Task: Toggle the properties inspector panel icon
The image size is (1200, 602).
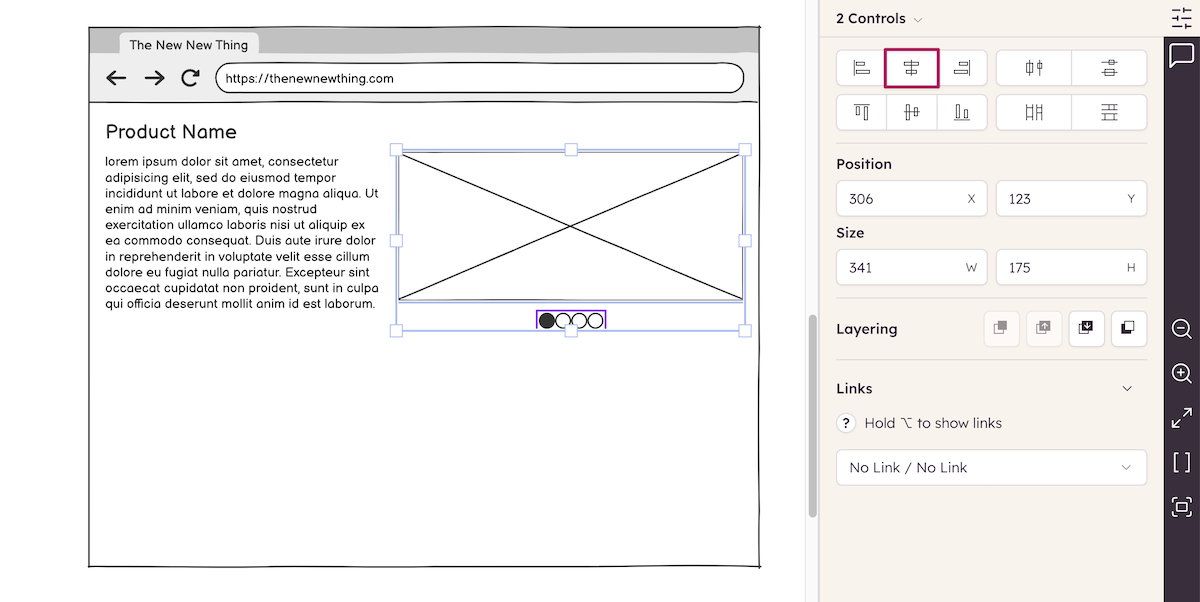Action: [1182, 18]
